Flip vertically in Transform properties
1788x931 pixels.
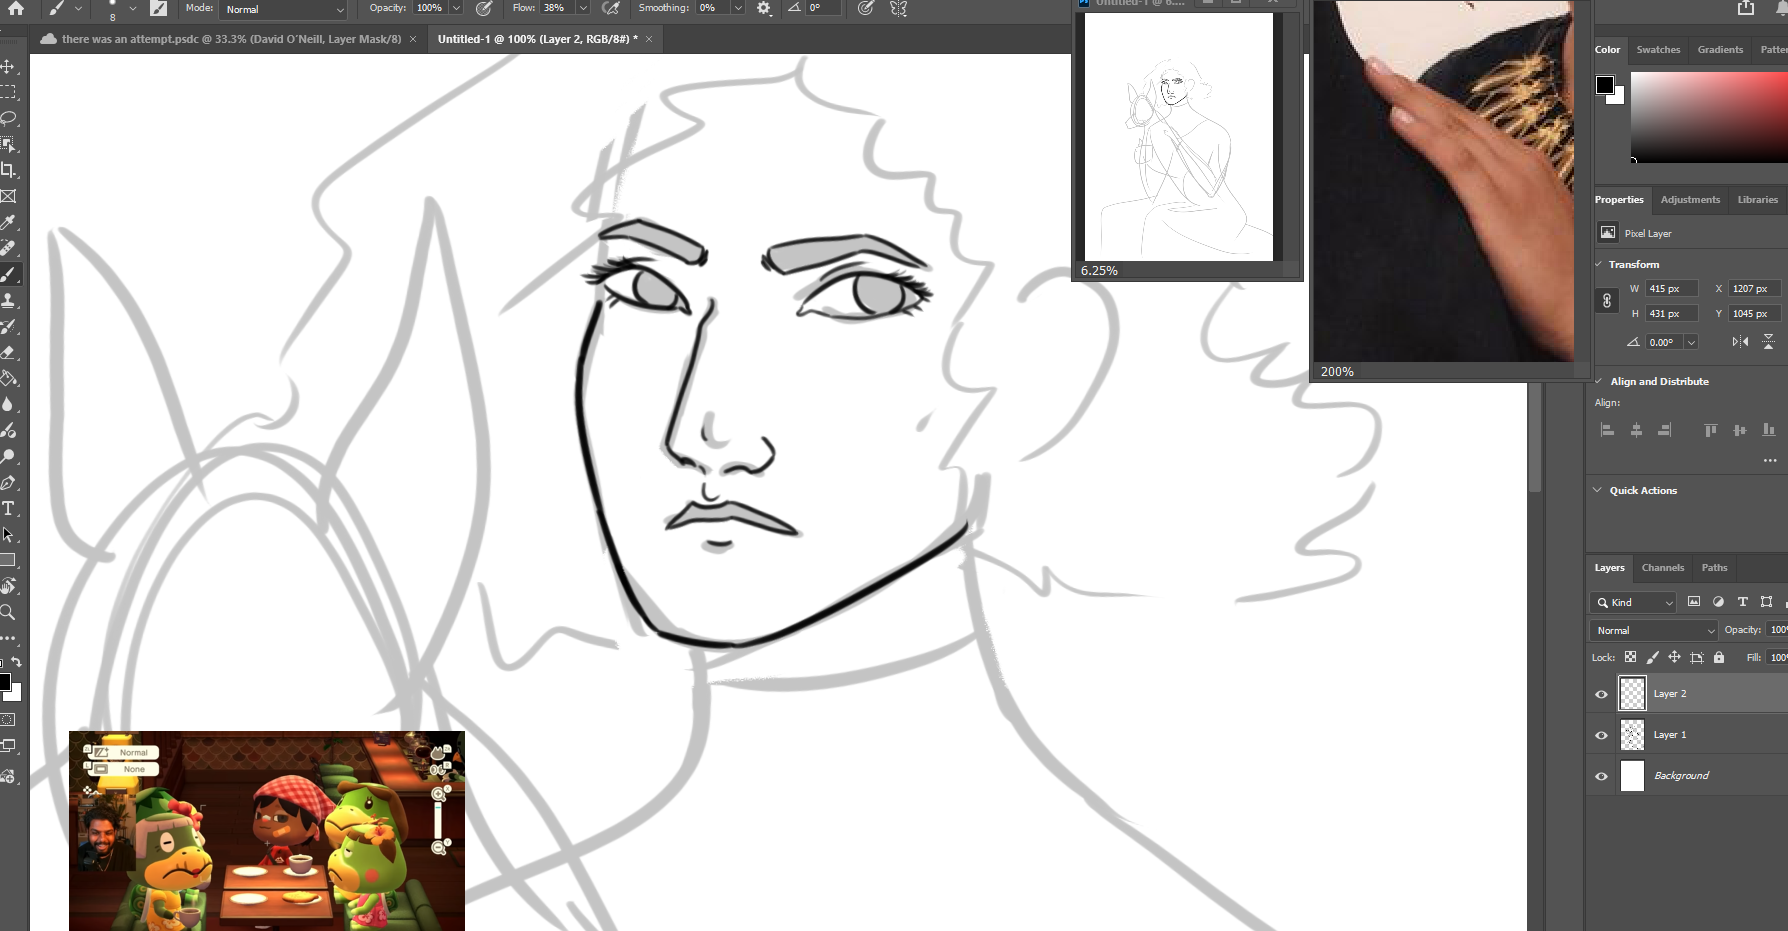click(1768, 342)
